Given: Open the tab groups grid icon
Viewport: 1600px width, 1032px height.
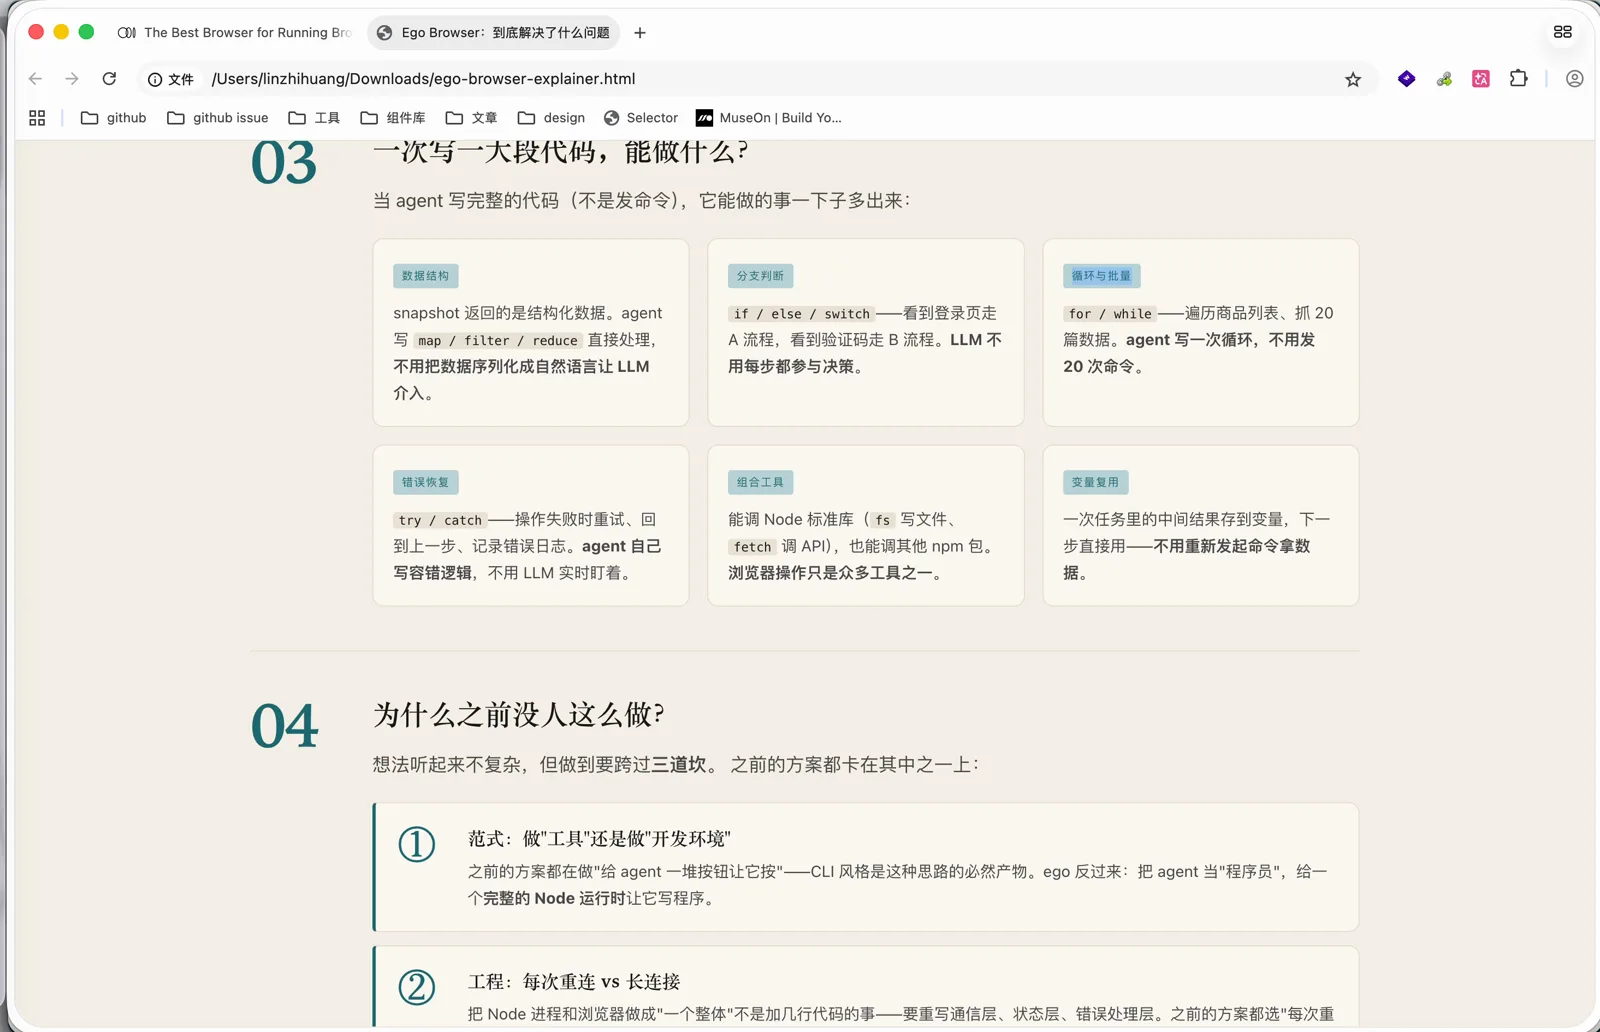Looking at the screenshot, I should click(x=1563, y=32).
